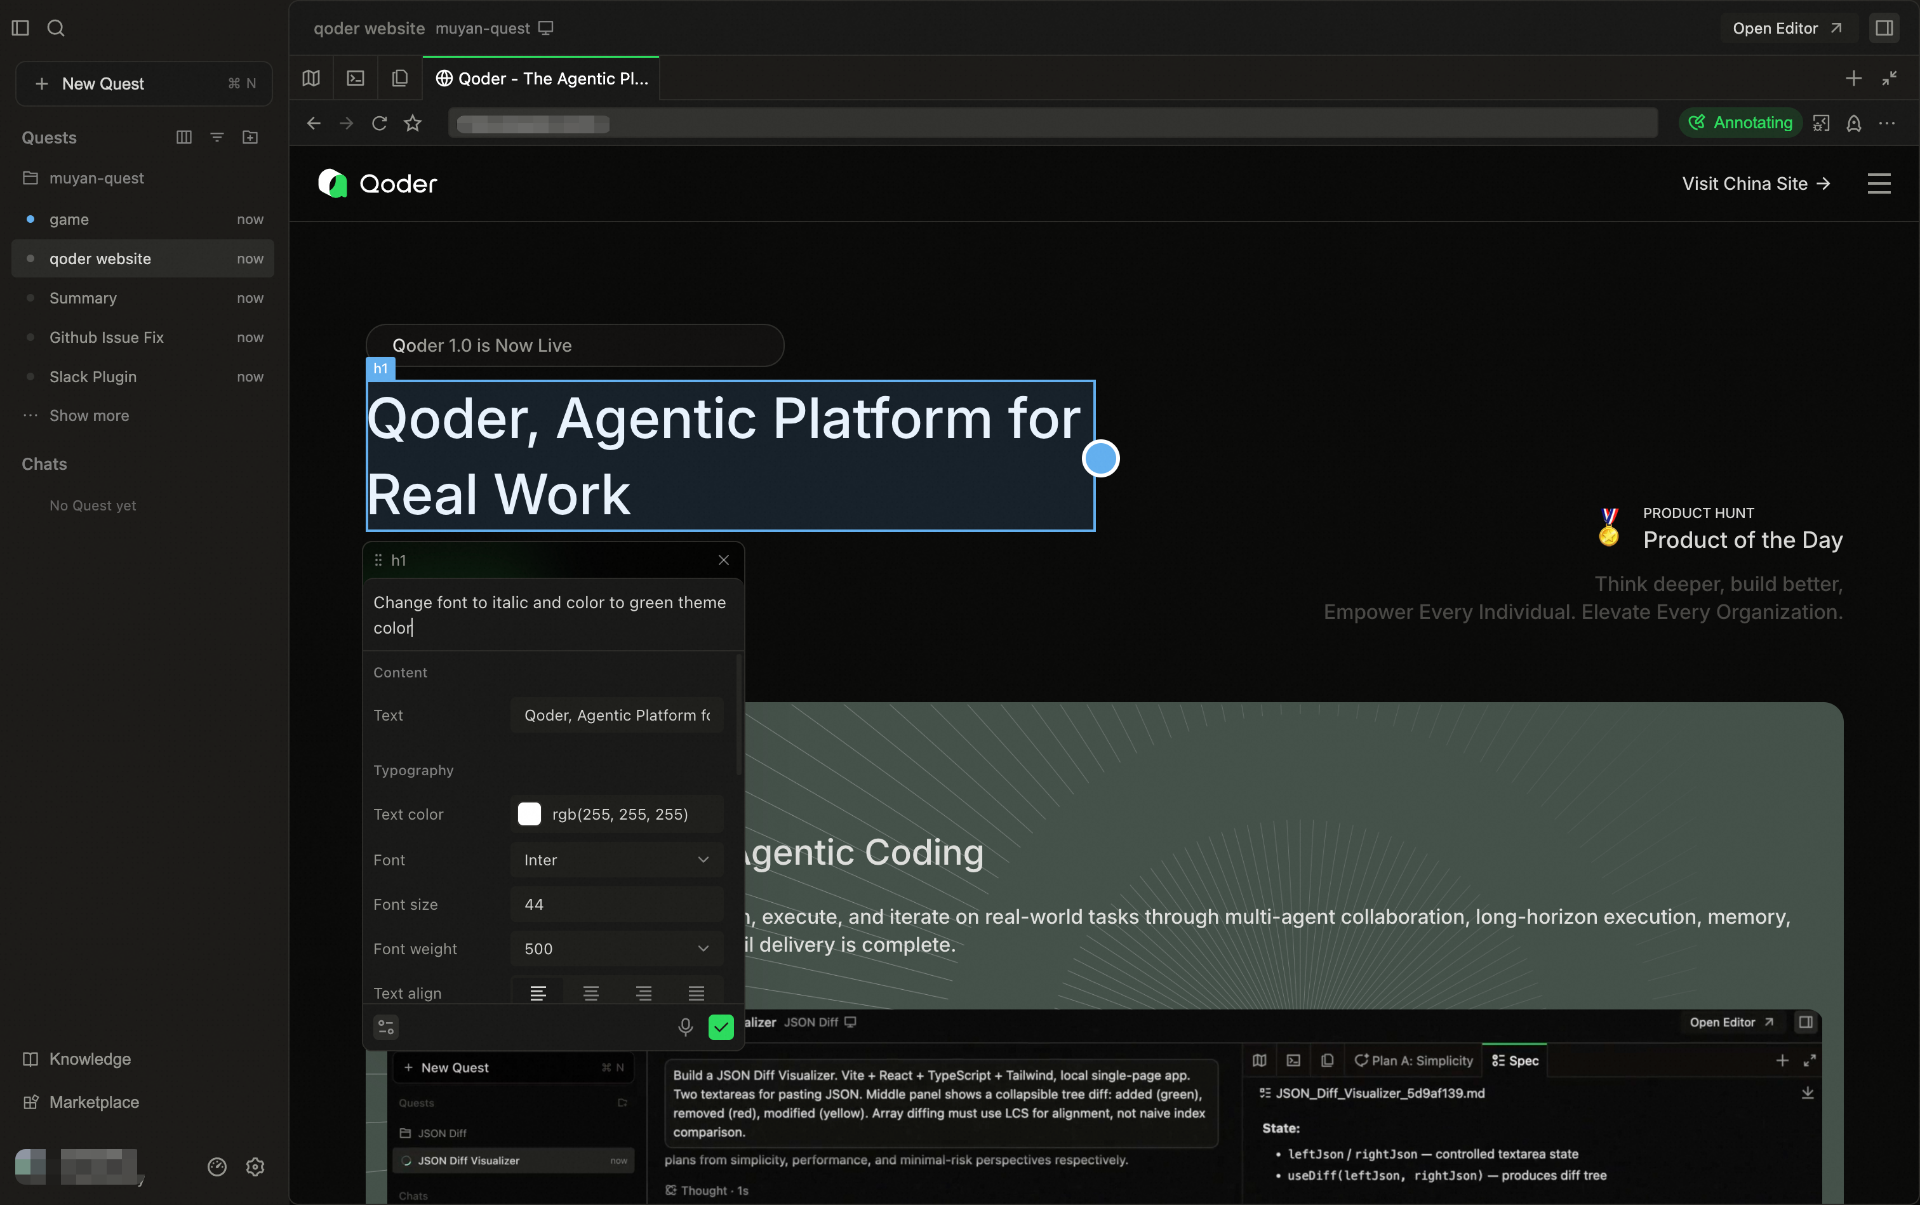Open the Font dropdown showing Inter
Screen dimensions: 1920x1205
617,860
